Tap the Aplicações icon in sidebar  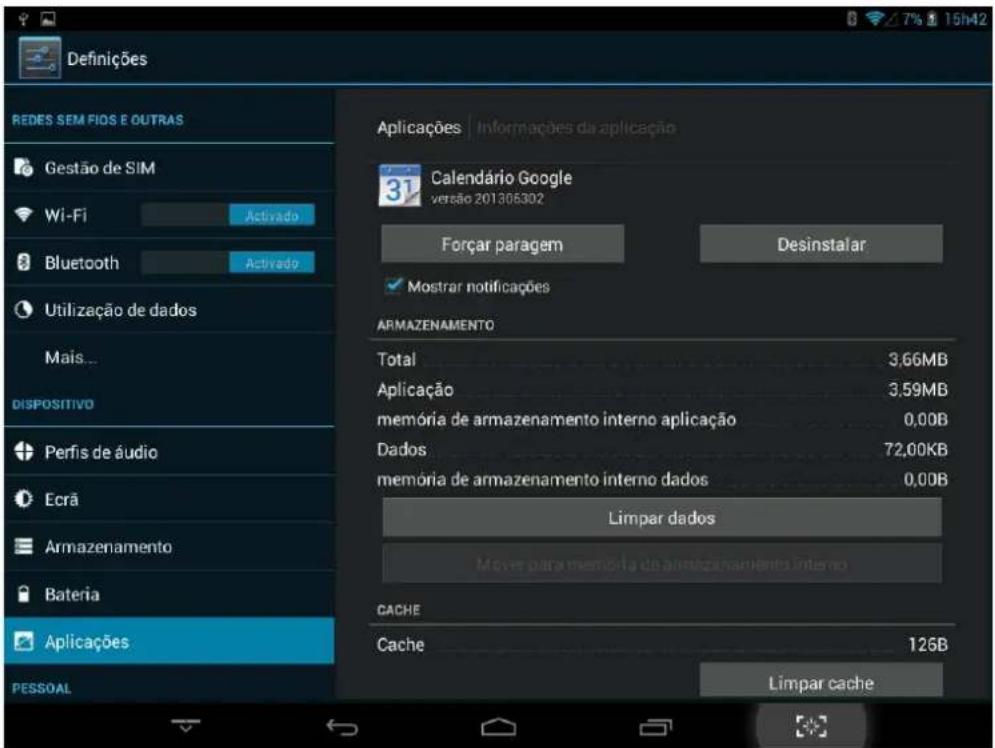click(23, 641)
